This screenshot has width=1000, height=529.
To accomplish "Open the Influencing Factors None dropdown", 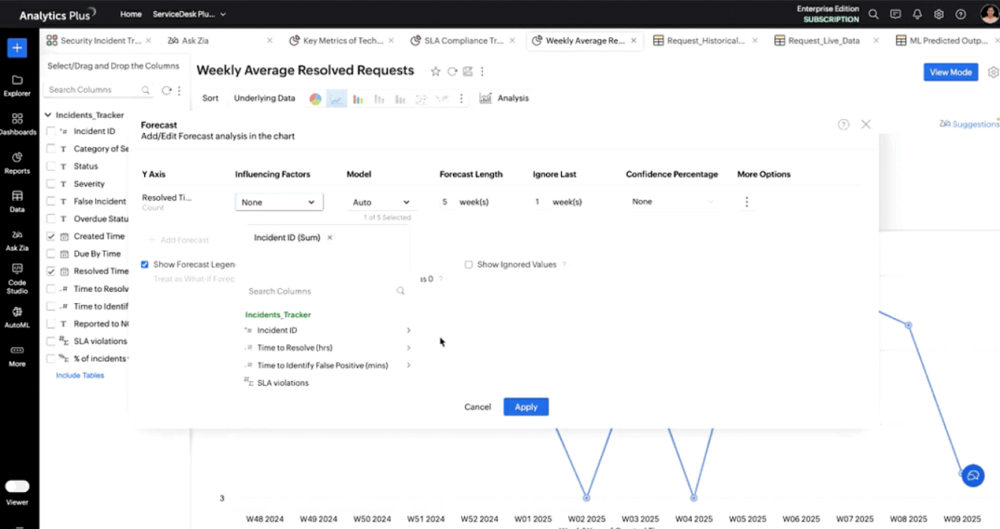I will click(279, 202).
